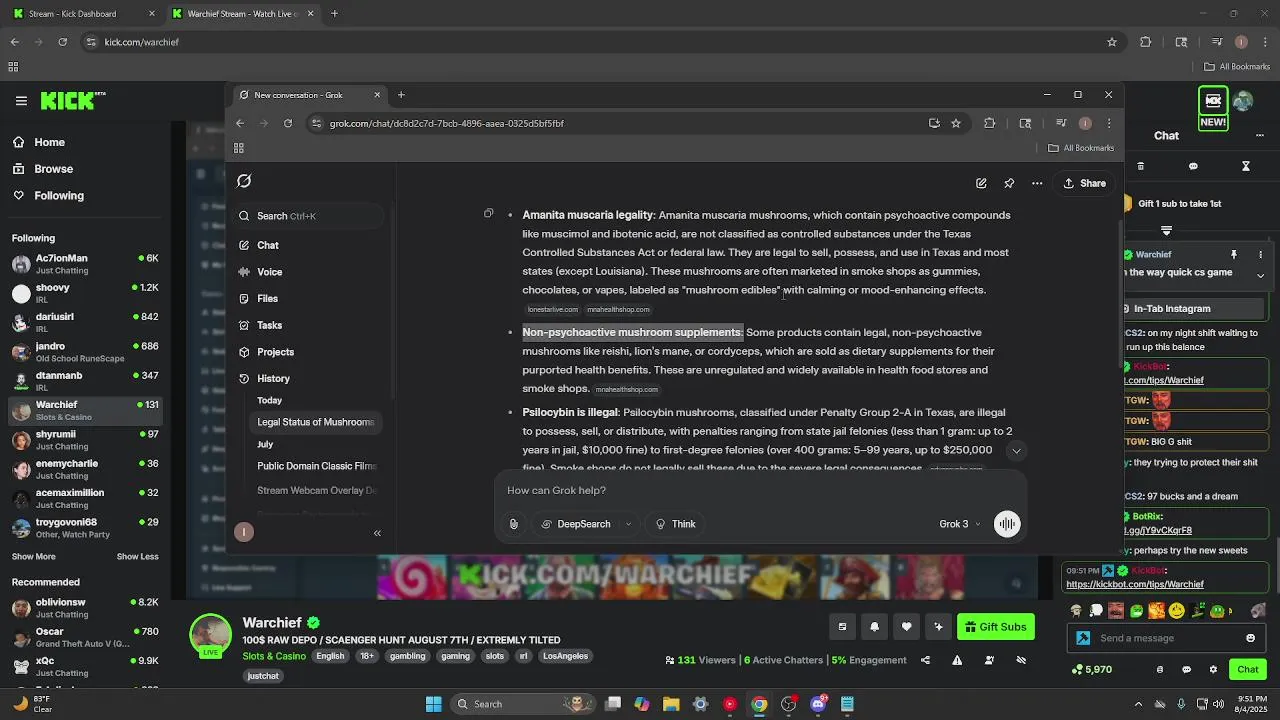Viewport: 1280px width, 720px height.
Task: Enable DeepSearch mode
Action: [576, 524]
